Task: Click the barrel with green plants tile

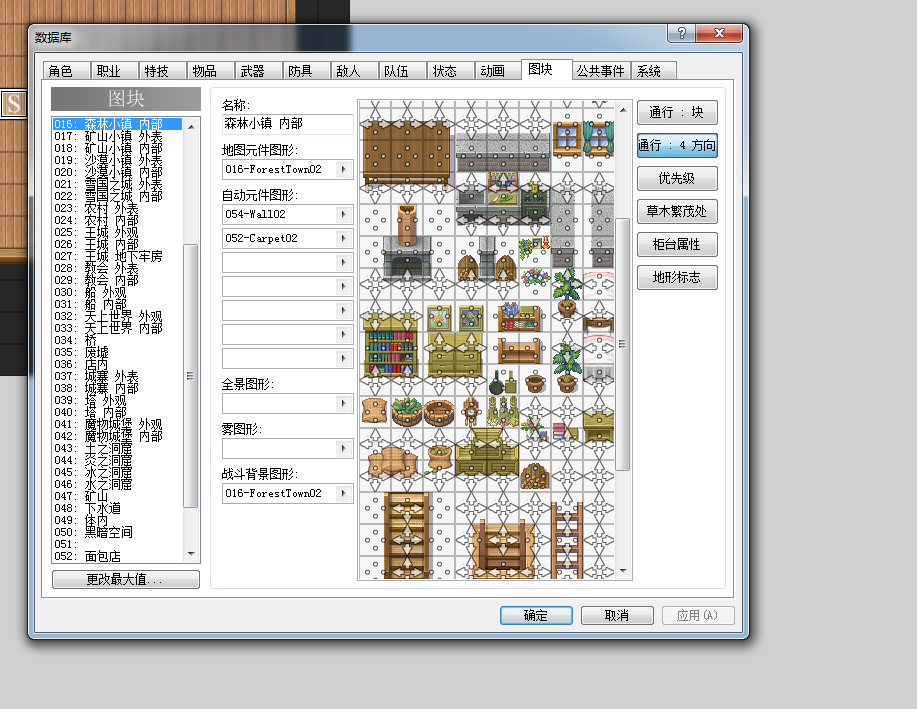Action: tap(407, 411)
